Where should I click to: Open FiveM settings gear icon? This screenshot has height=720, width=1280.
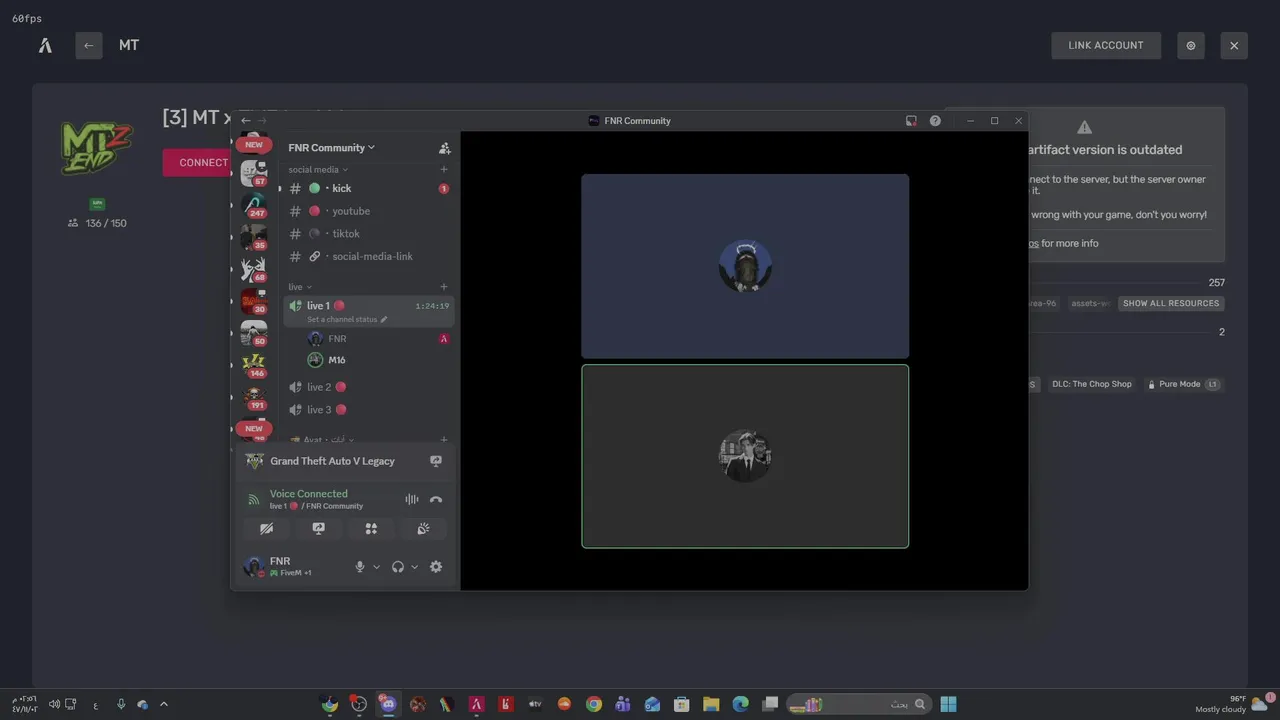point(1191,45)
